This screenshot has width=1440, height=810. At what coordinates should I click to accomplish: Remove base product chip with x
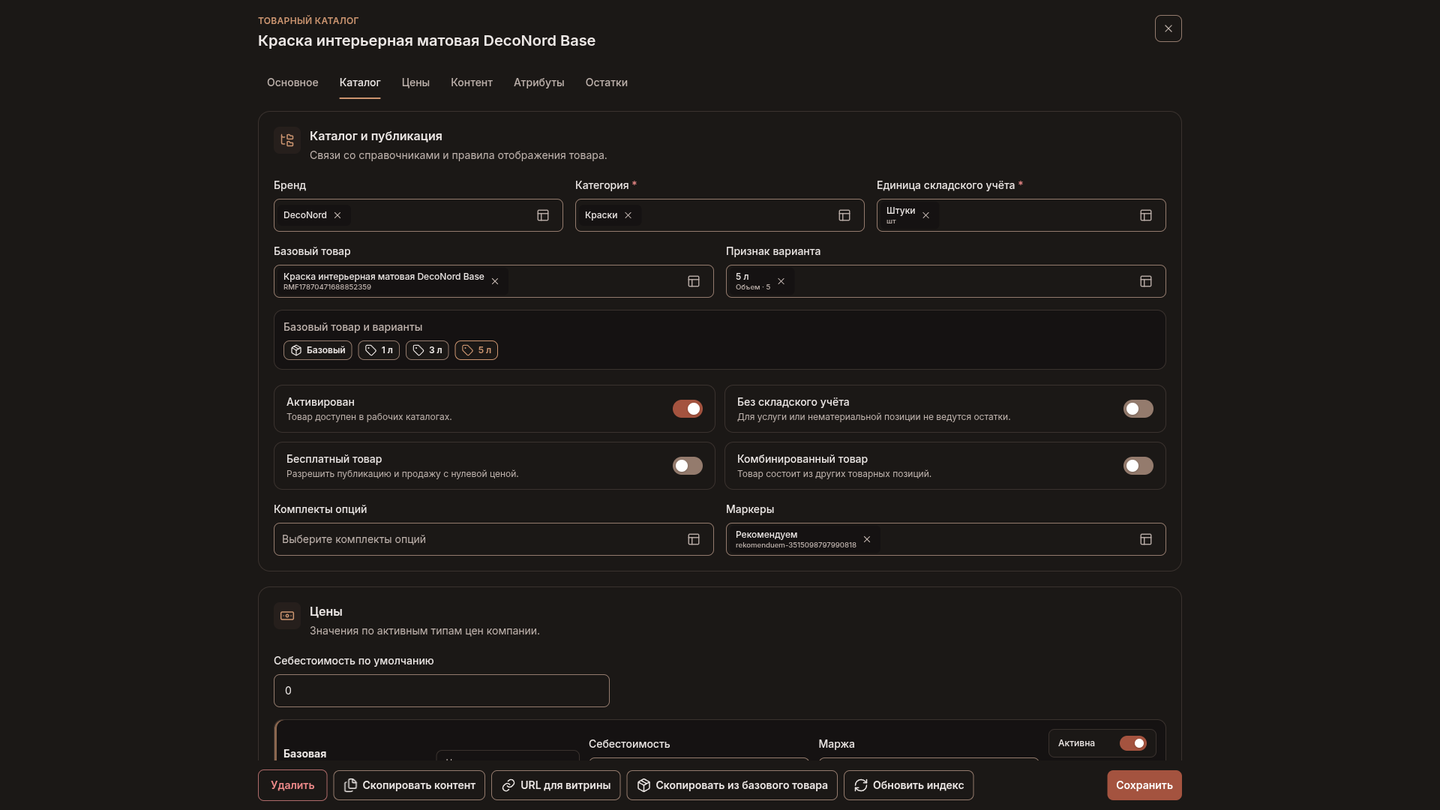click(495, 281)
